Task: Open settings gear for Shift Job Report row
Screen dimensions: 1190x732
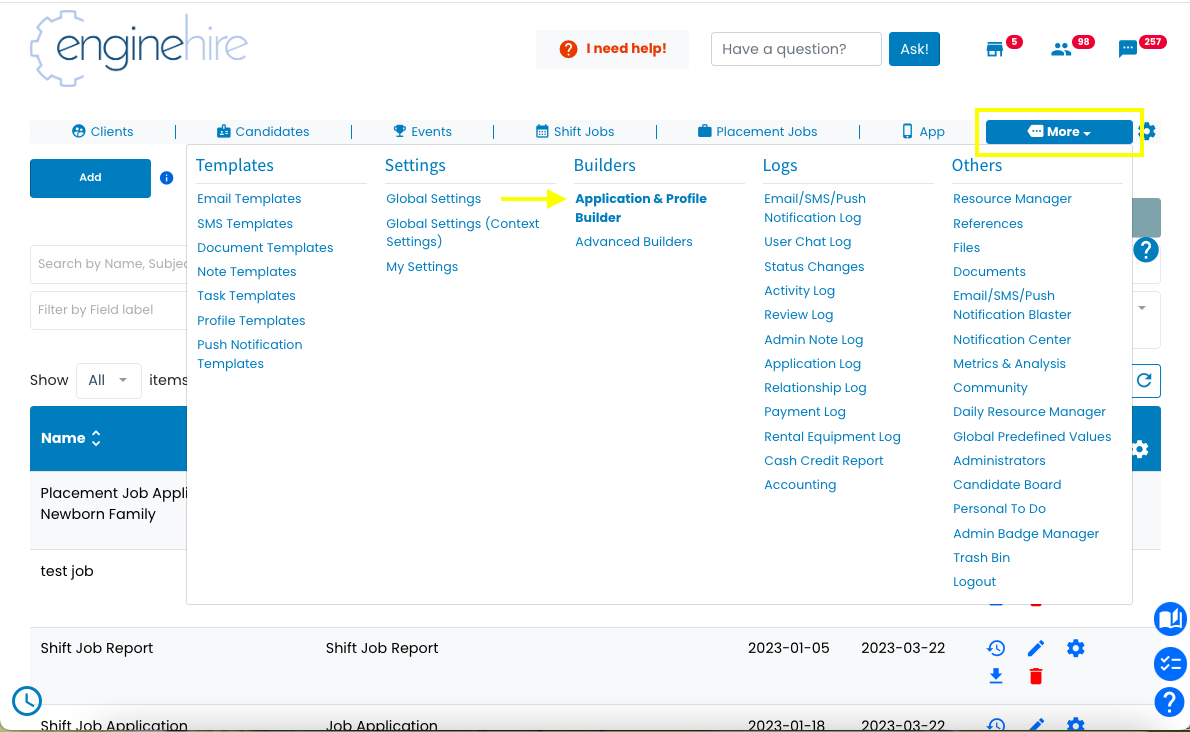Action: coord(1075,649)
